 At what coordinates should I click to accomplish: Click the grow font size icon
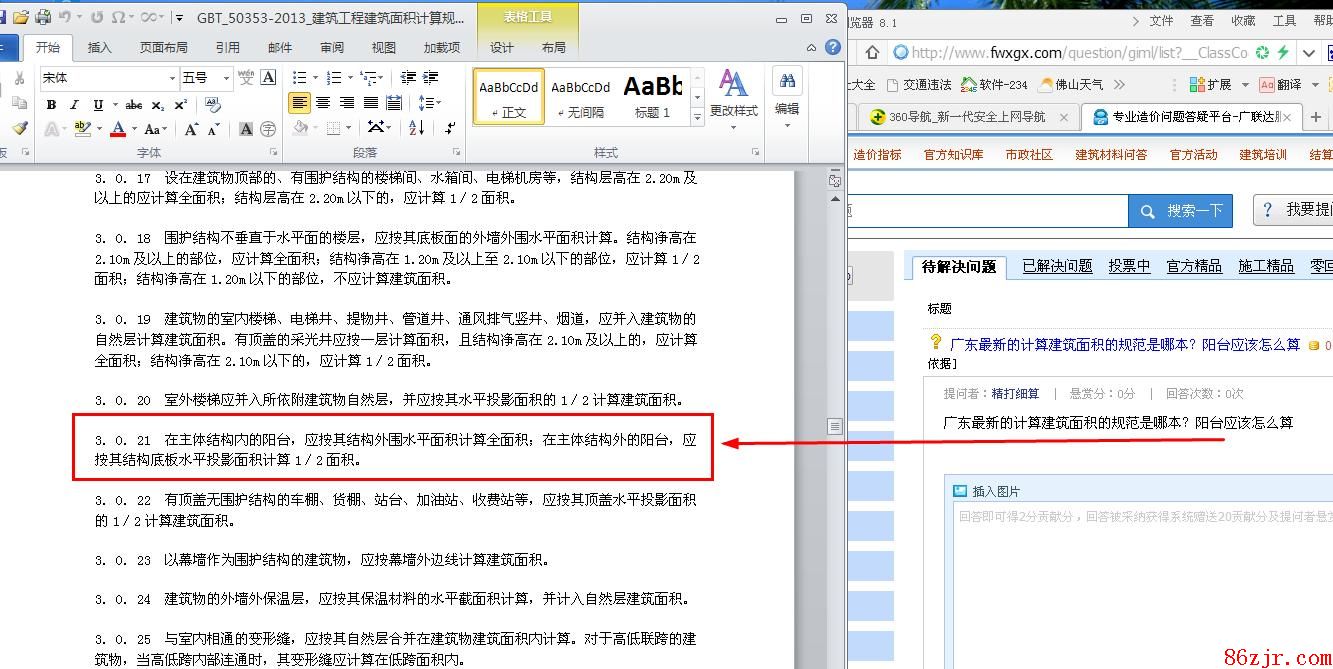[191, 129]
